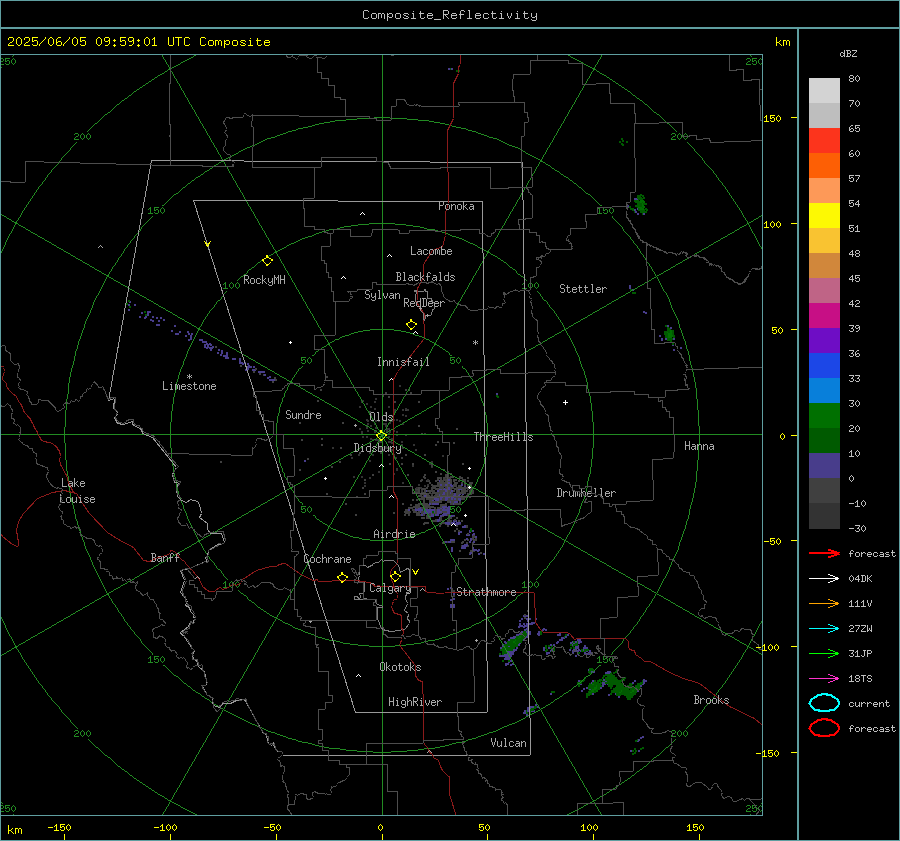Viewport: 900px width, 841px height.
Task: Click the Vulcan label
Action: pos(509,743)
